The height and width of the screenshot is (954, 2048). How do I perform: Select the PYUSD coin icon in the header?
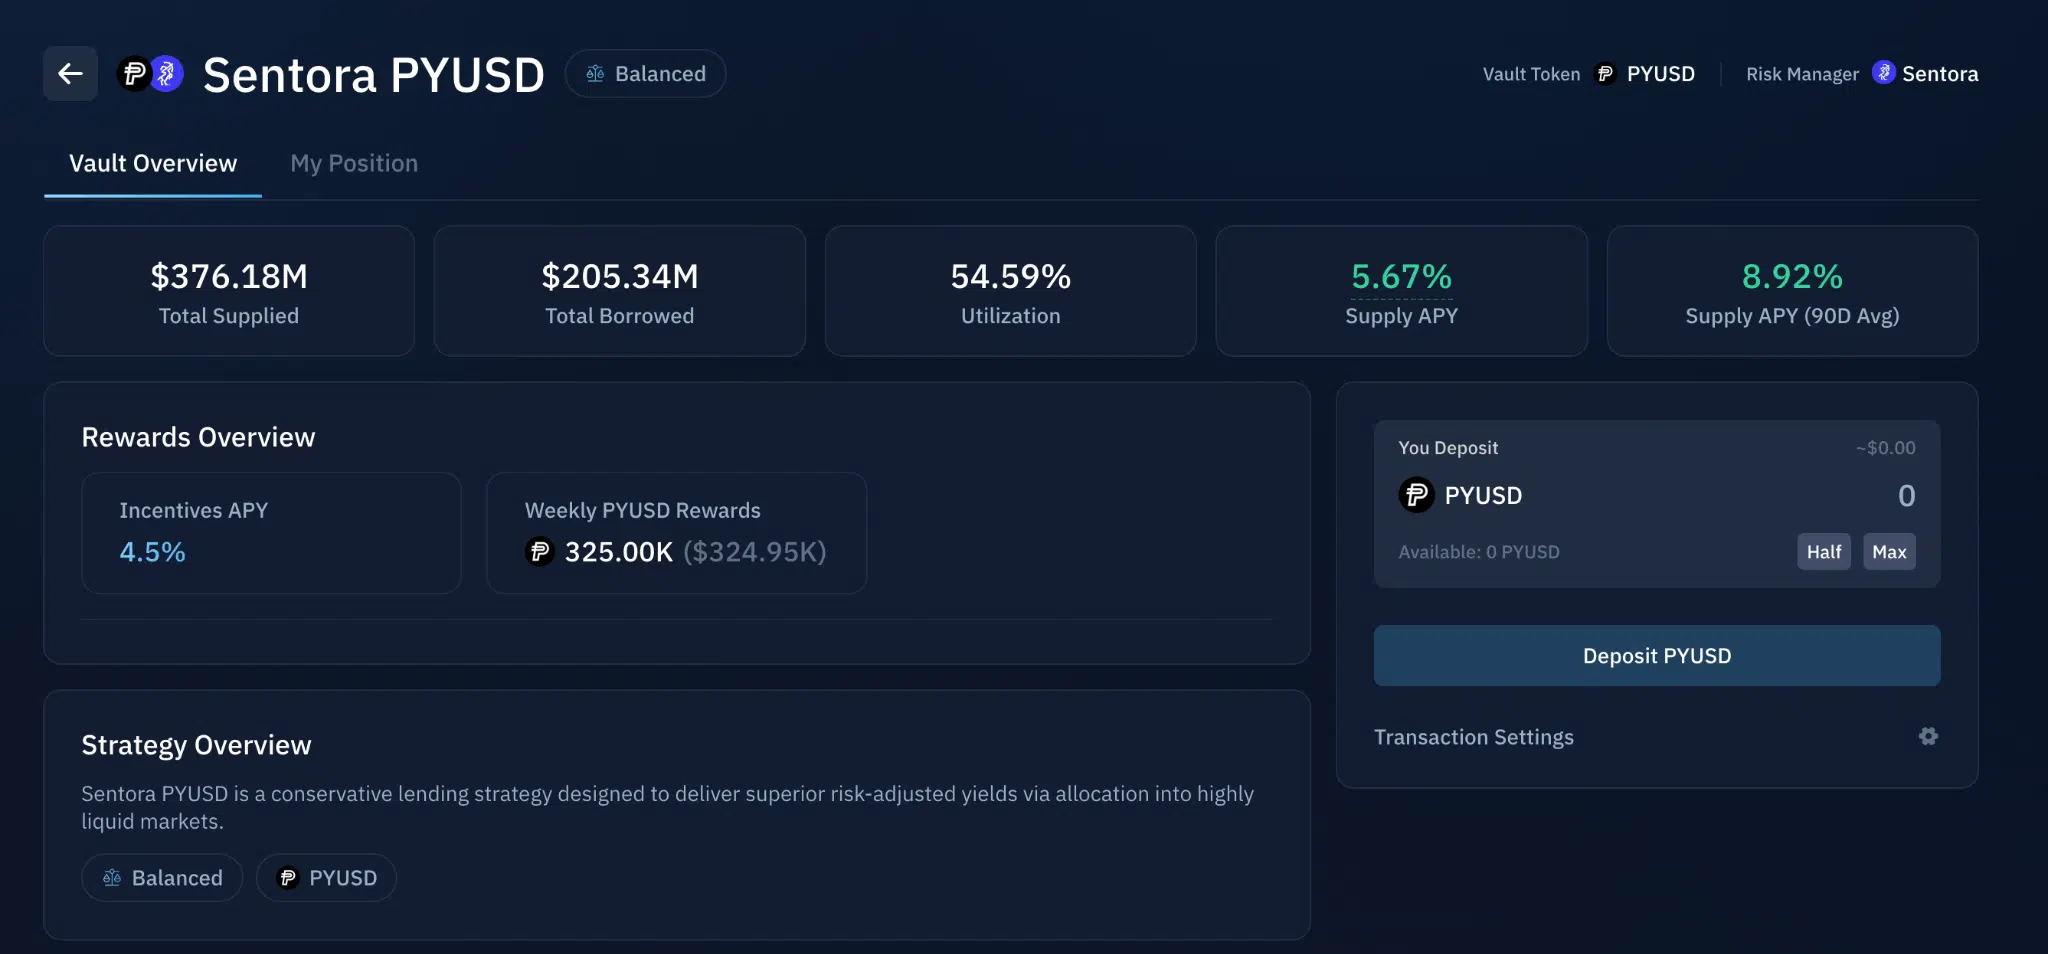point(133,73)
